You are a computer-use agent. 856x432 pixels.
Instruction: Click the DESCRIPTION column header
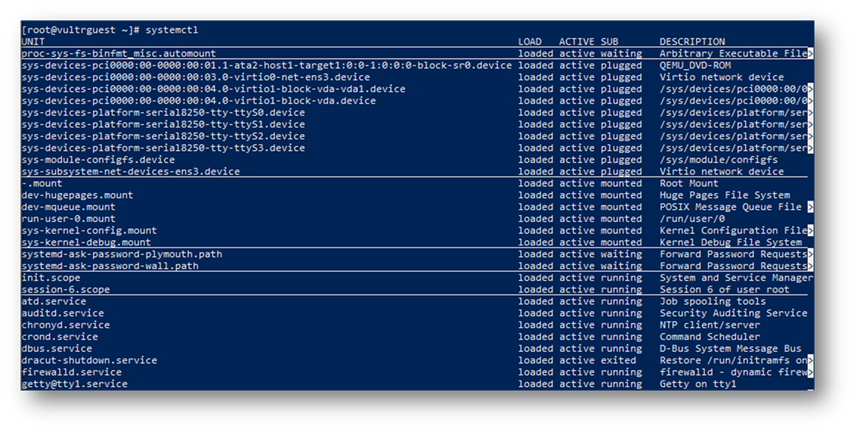point(692,41)
